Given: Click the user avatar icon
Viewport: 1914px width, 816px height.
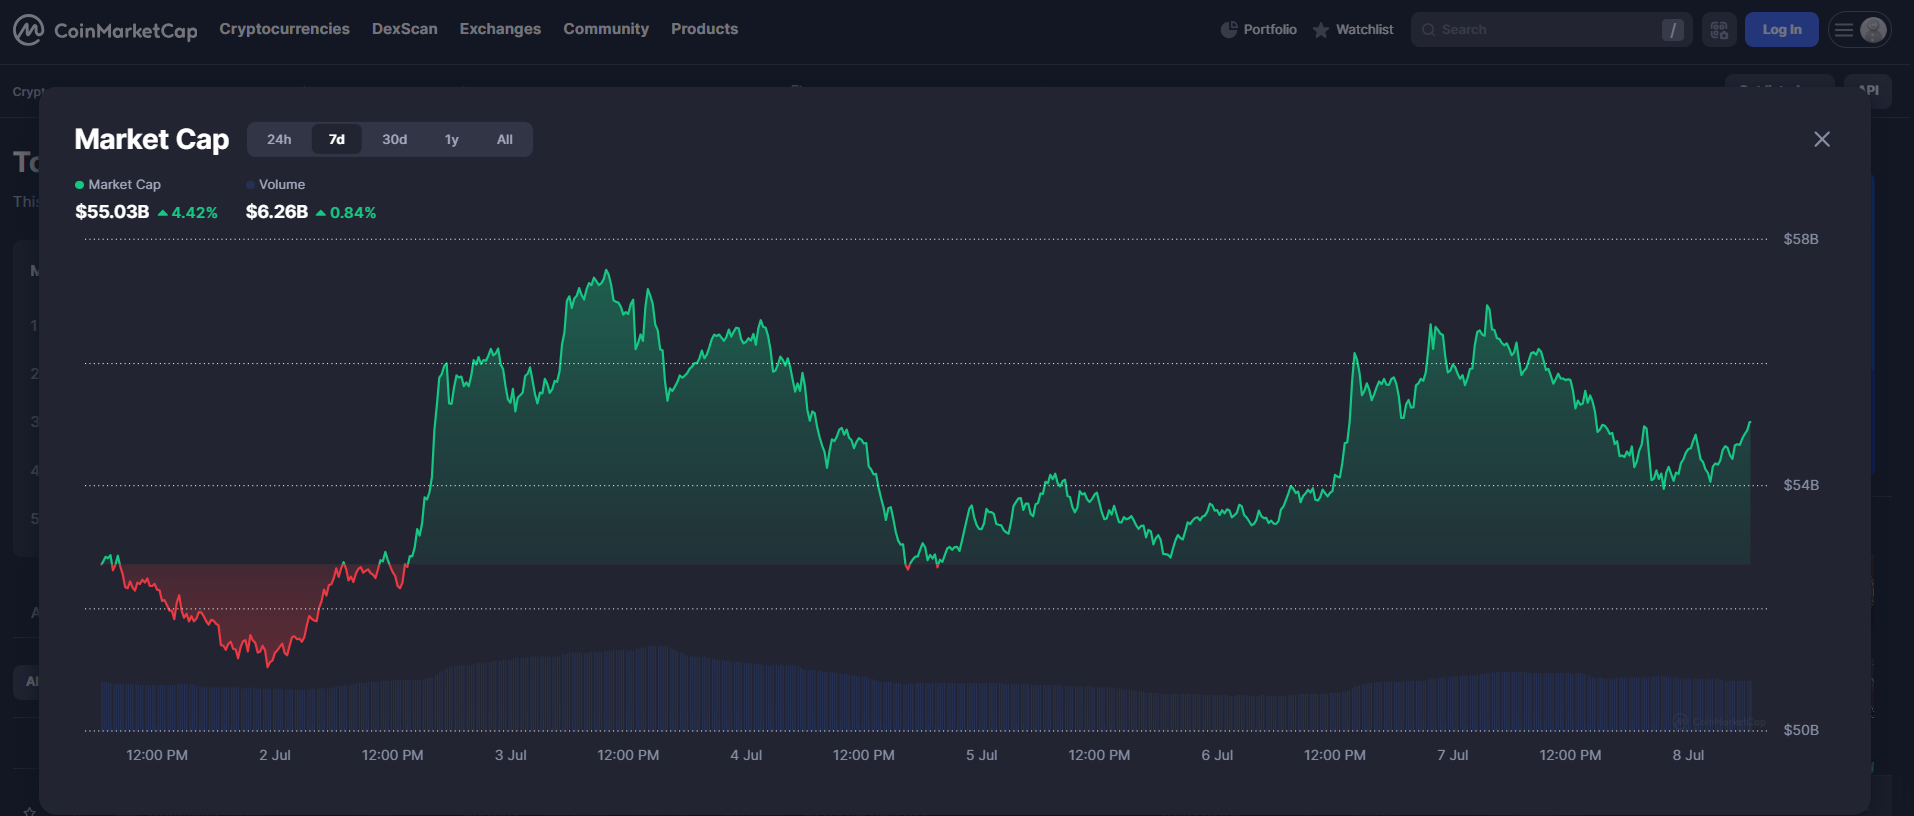Looking at the screenshot, I should coord(1874,30).
